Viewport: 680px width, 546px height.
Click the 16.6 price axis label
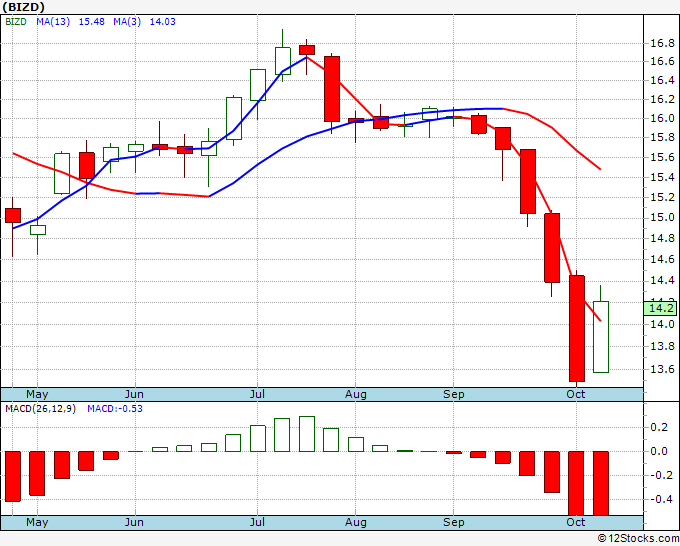click(662, 61)
